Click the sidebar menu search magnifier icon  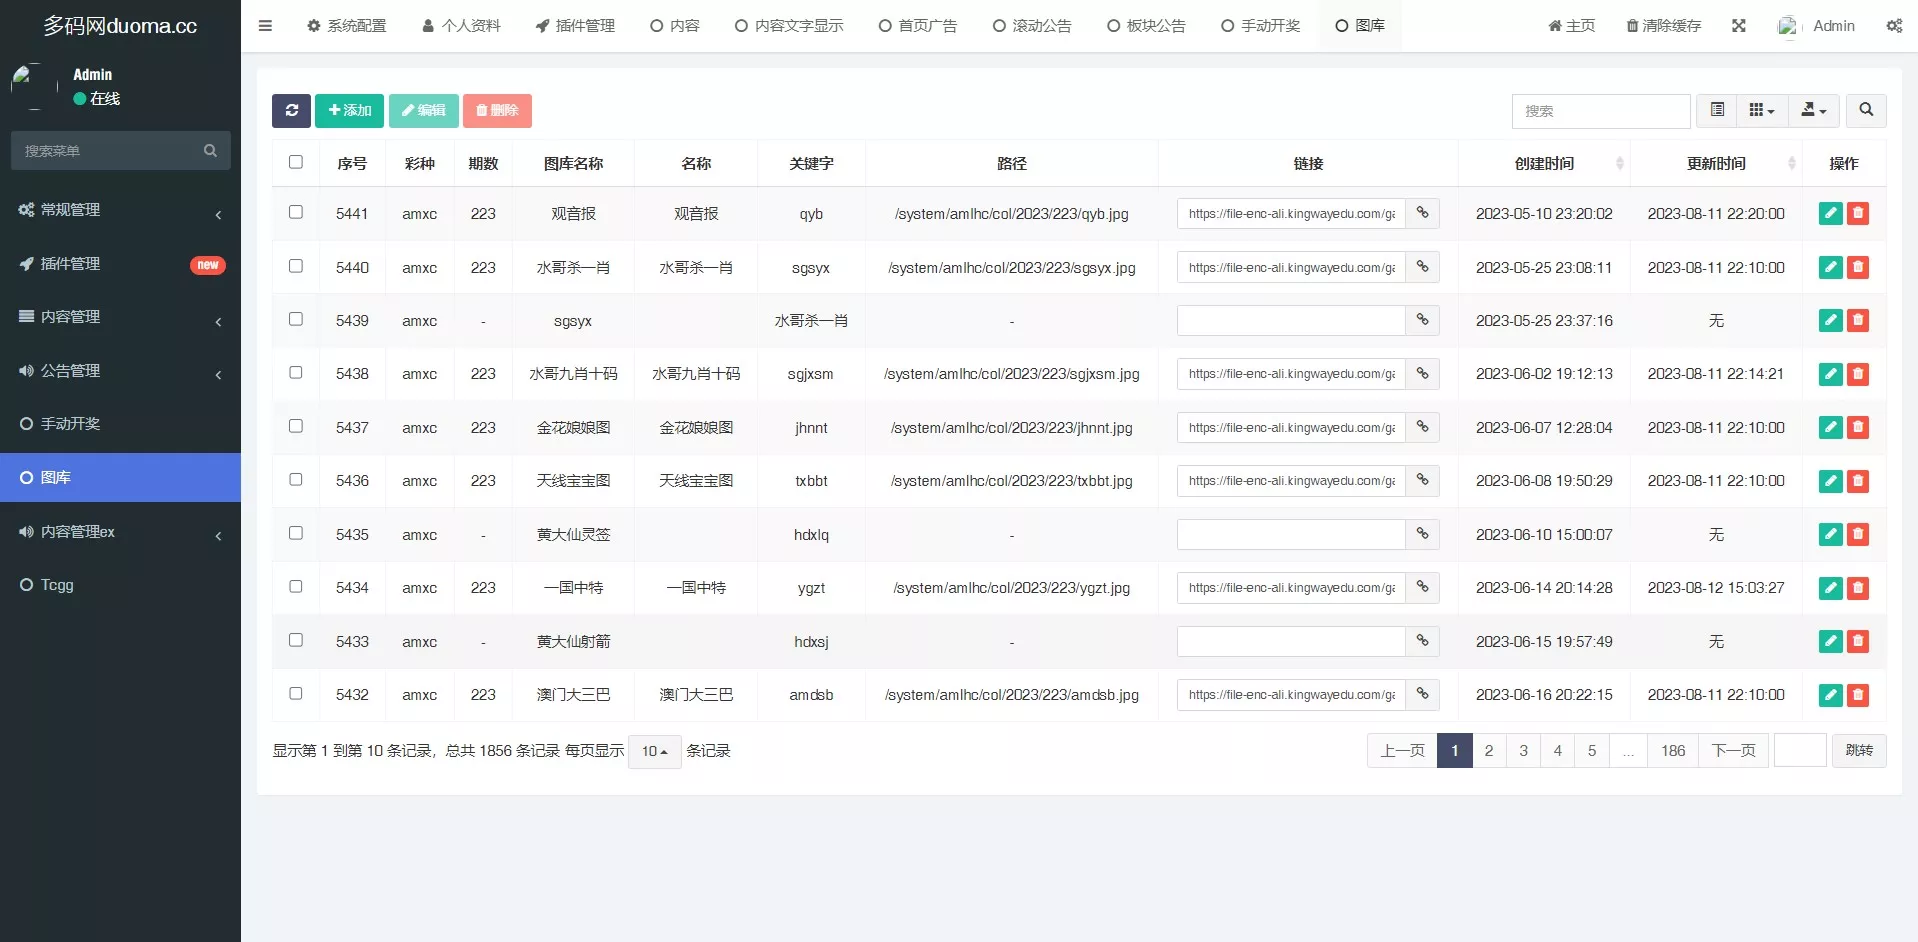(210, 150)
